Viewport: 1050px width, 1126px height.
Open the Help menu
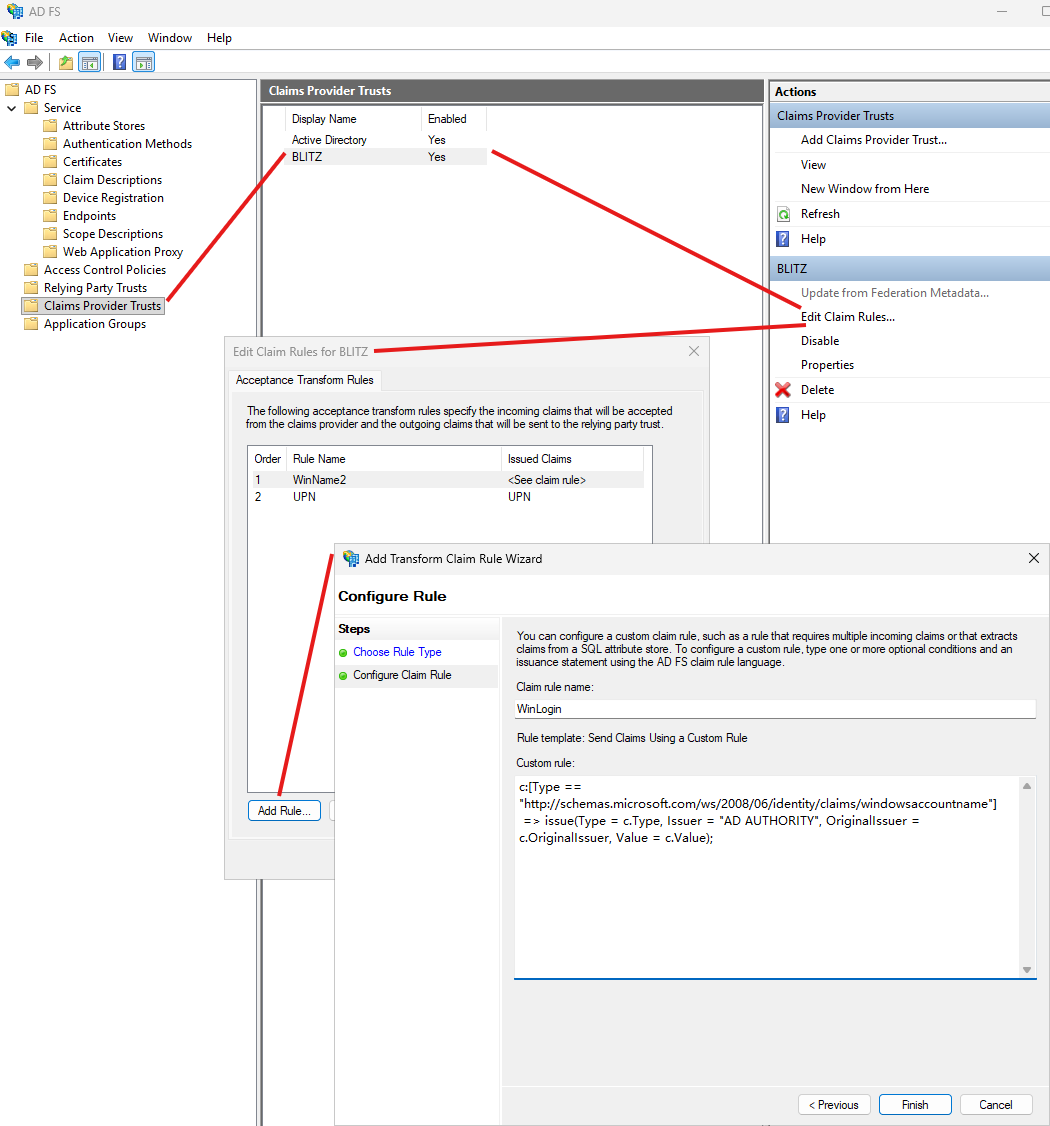219,38
